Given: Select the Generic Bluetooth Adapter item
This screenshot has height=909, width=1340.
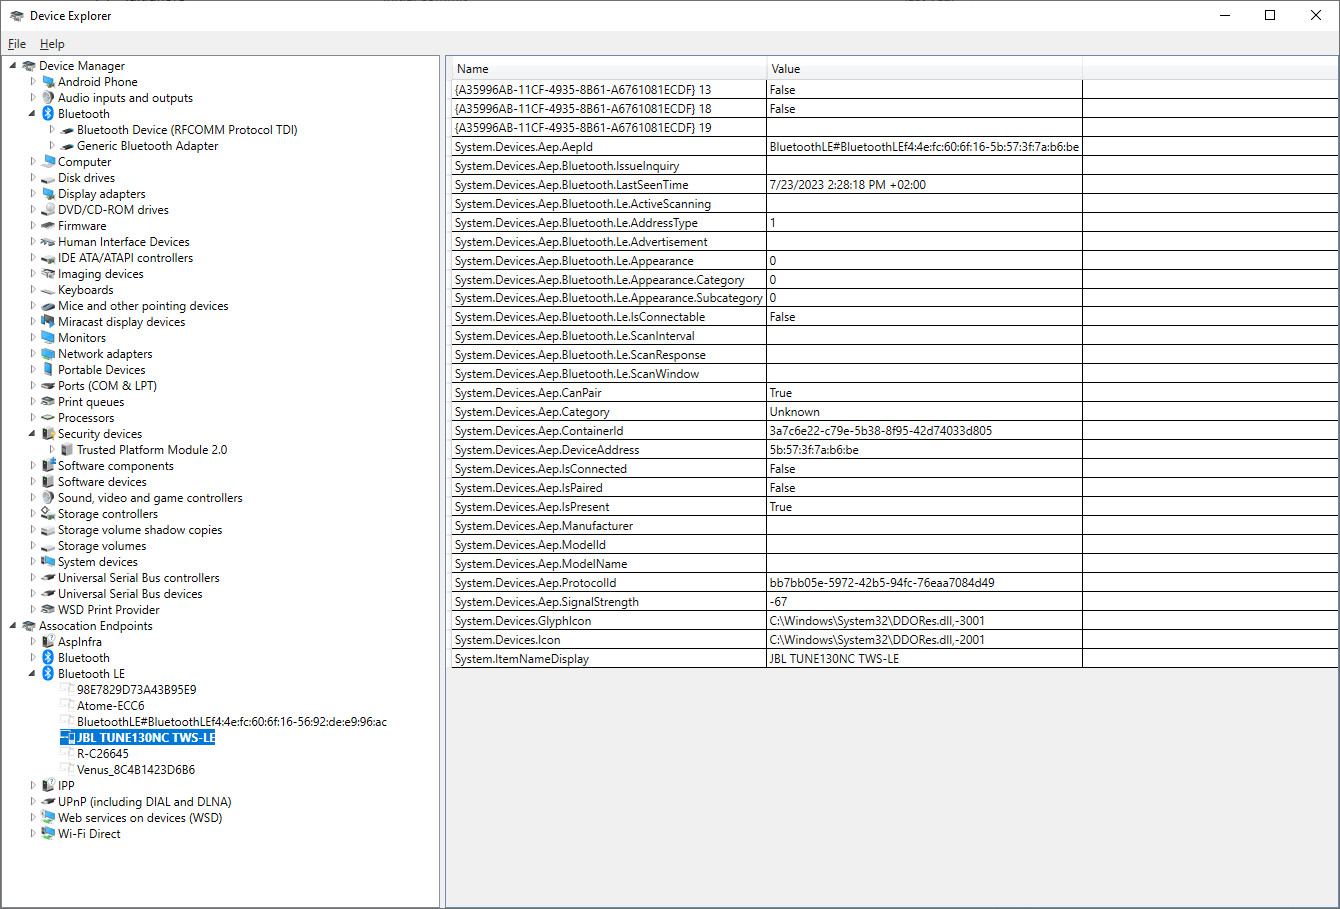Looking at the screenshot, I should (147, 146).
